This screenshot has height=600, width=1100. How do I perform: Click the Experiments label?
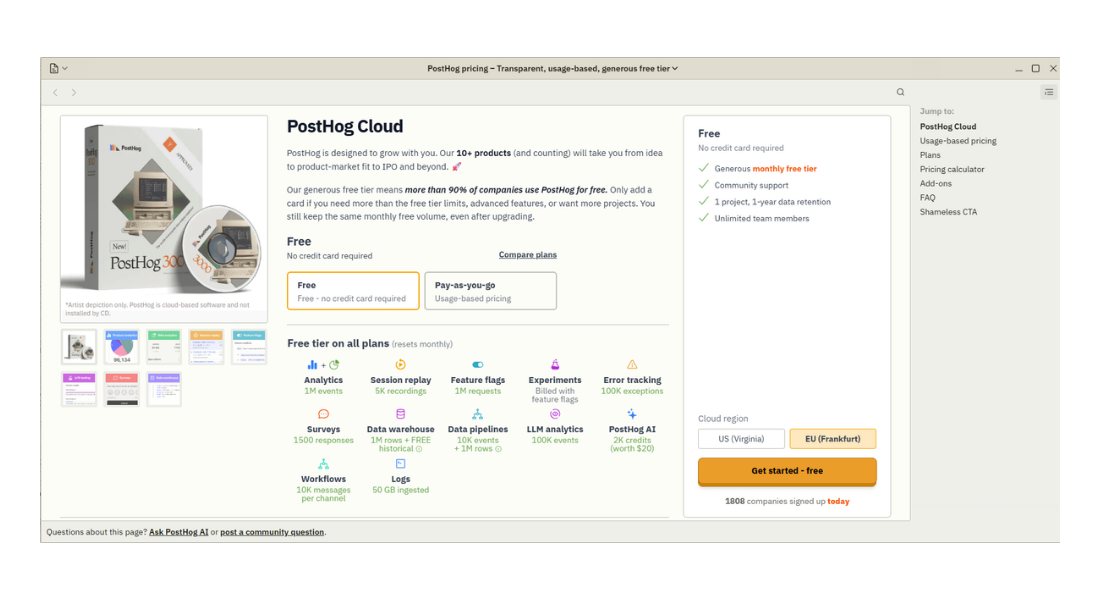pyautogui.click(x=555, y=380)
